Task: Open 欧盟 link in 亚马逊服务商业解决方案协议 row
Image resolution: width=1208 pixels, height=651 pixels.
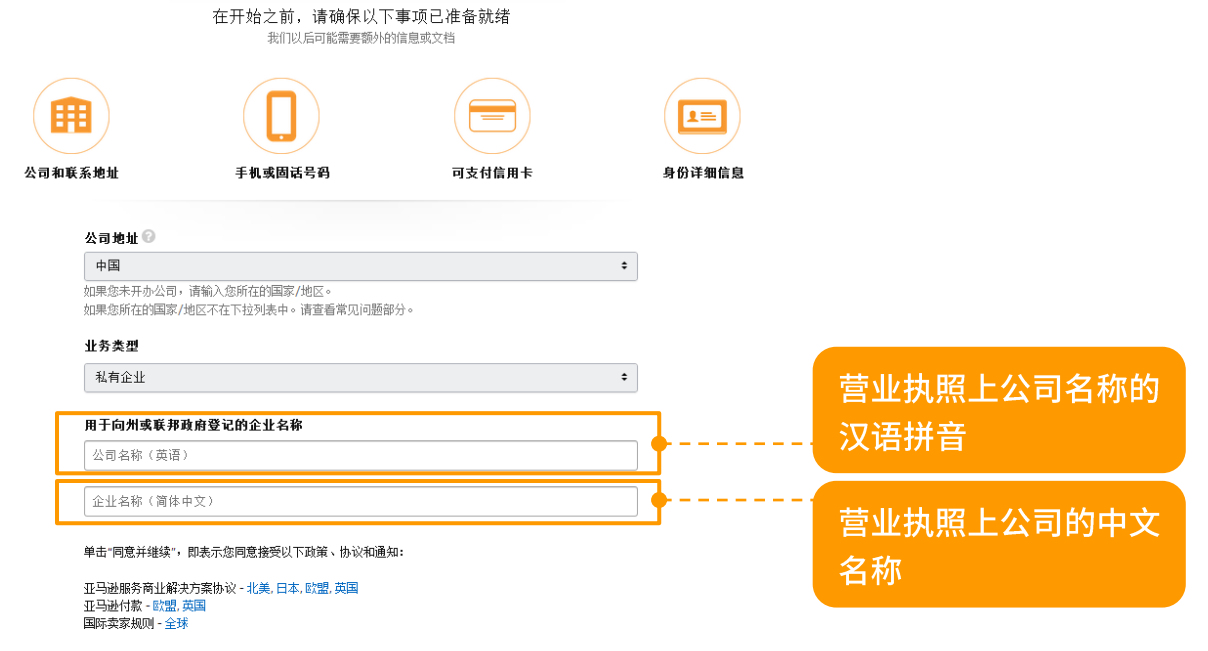Action: click(316, 588)
